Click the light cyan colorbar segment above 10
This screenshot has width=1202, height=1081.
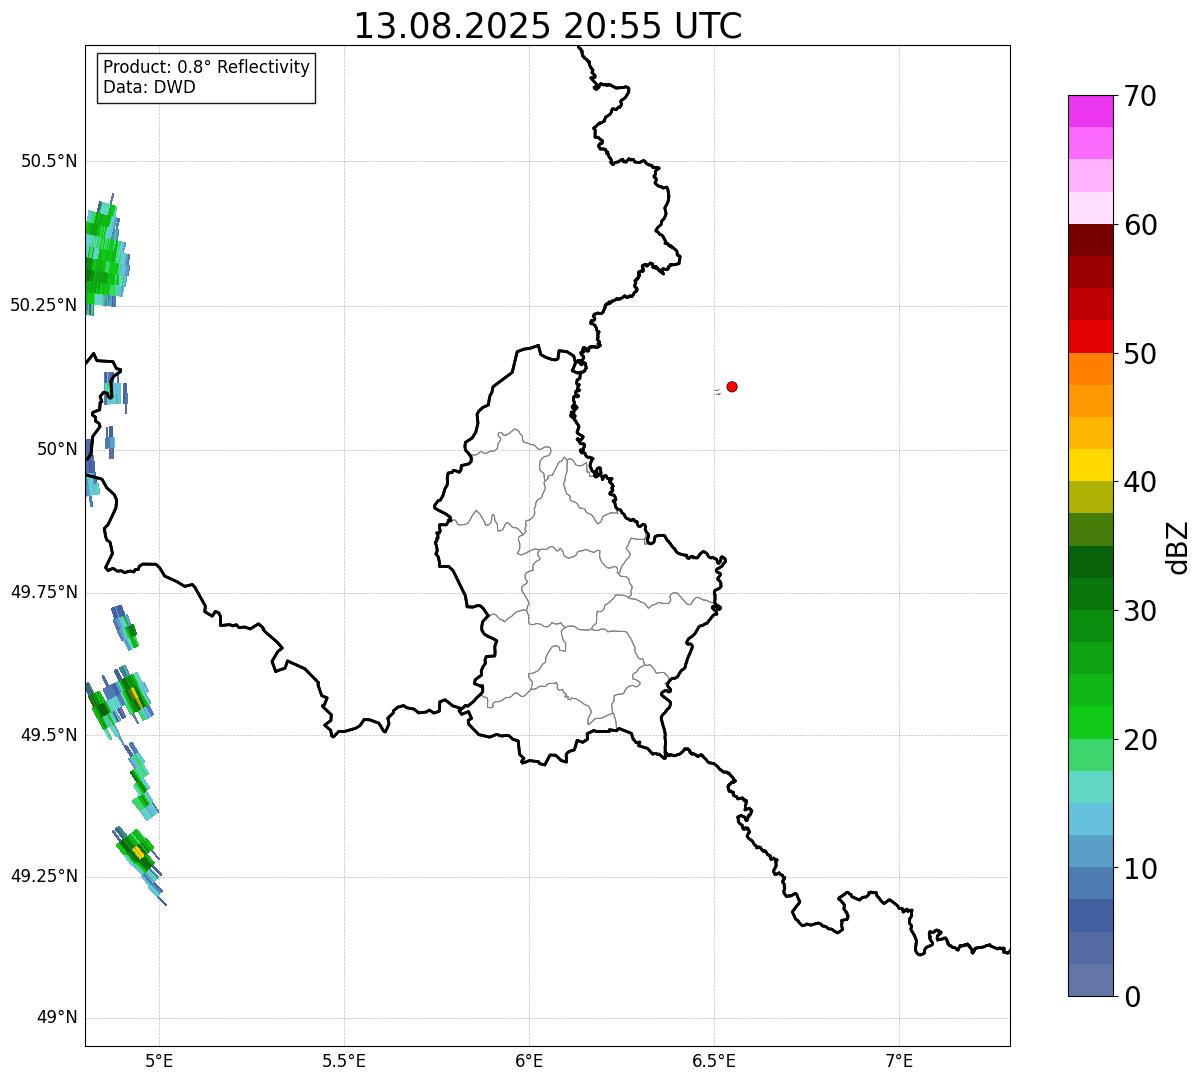pos(1090,819)
